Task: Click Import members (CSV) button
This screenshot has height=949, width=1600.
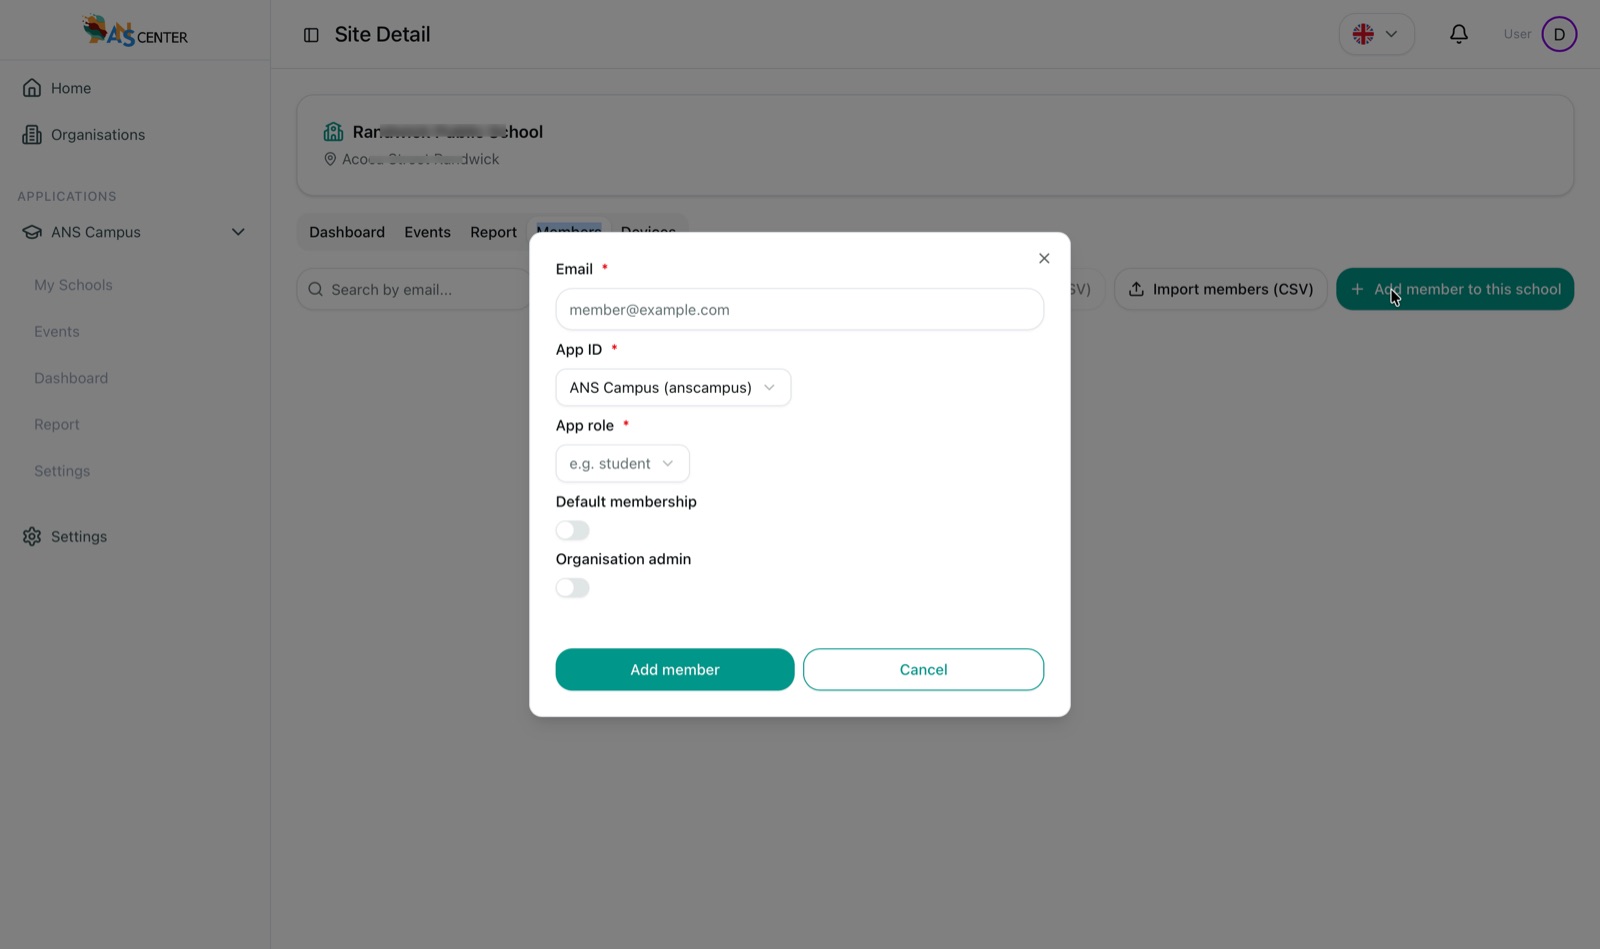Action: 1221,289
